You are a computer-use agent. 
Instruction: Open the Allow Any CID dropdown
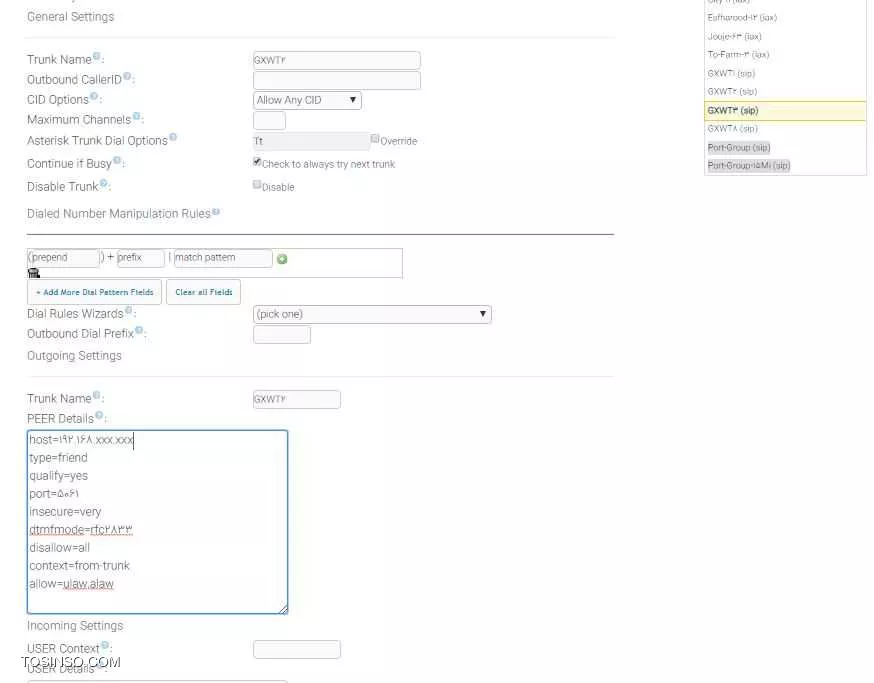[x=307, y=100]
